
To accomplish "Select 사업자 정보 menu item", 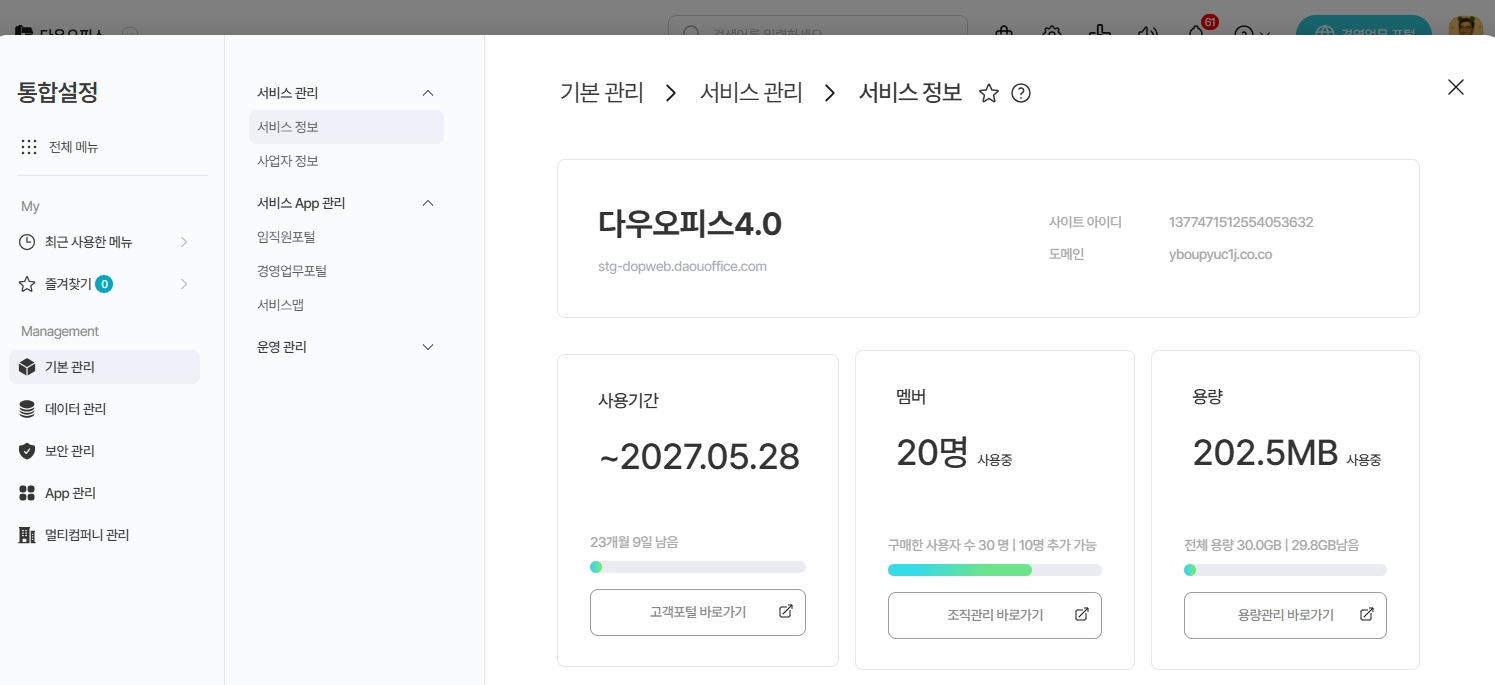I will 288,161.
